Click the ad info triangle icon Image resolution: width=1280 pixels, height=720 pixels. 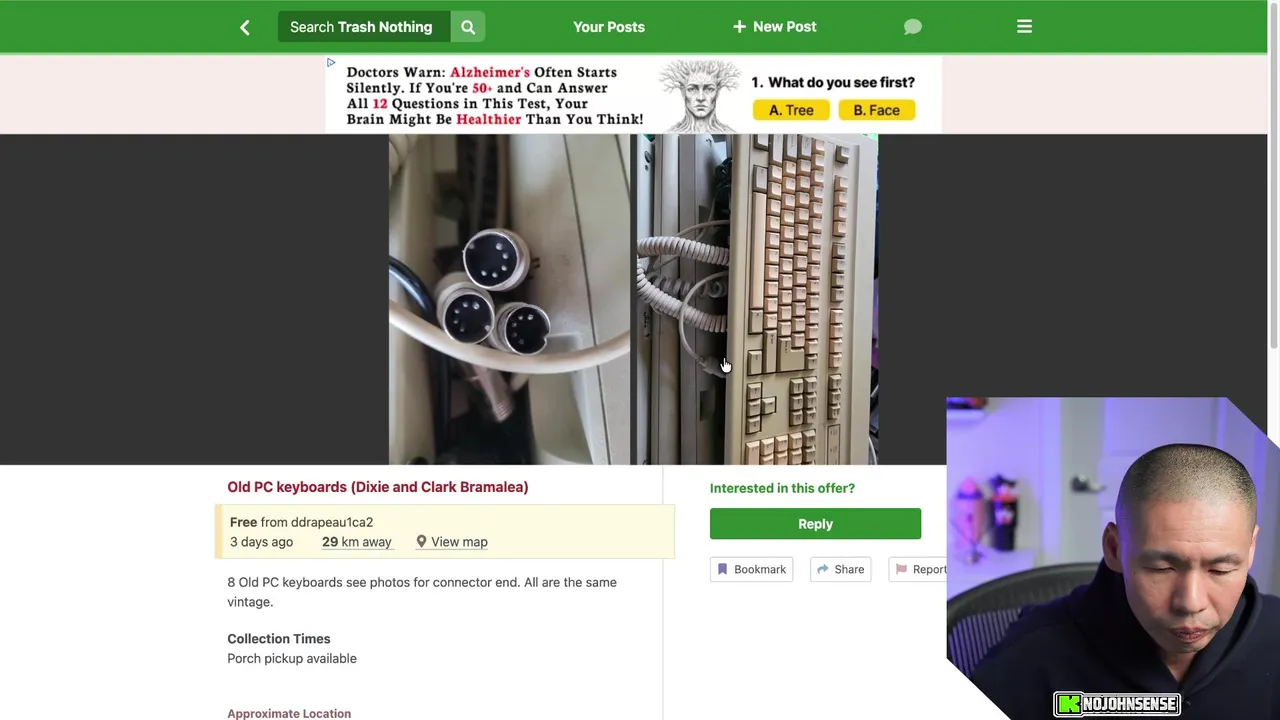coord(331,63)
